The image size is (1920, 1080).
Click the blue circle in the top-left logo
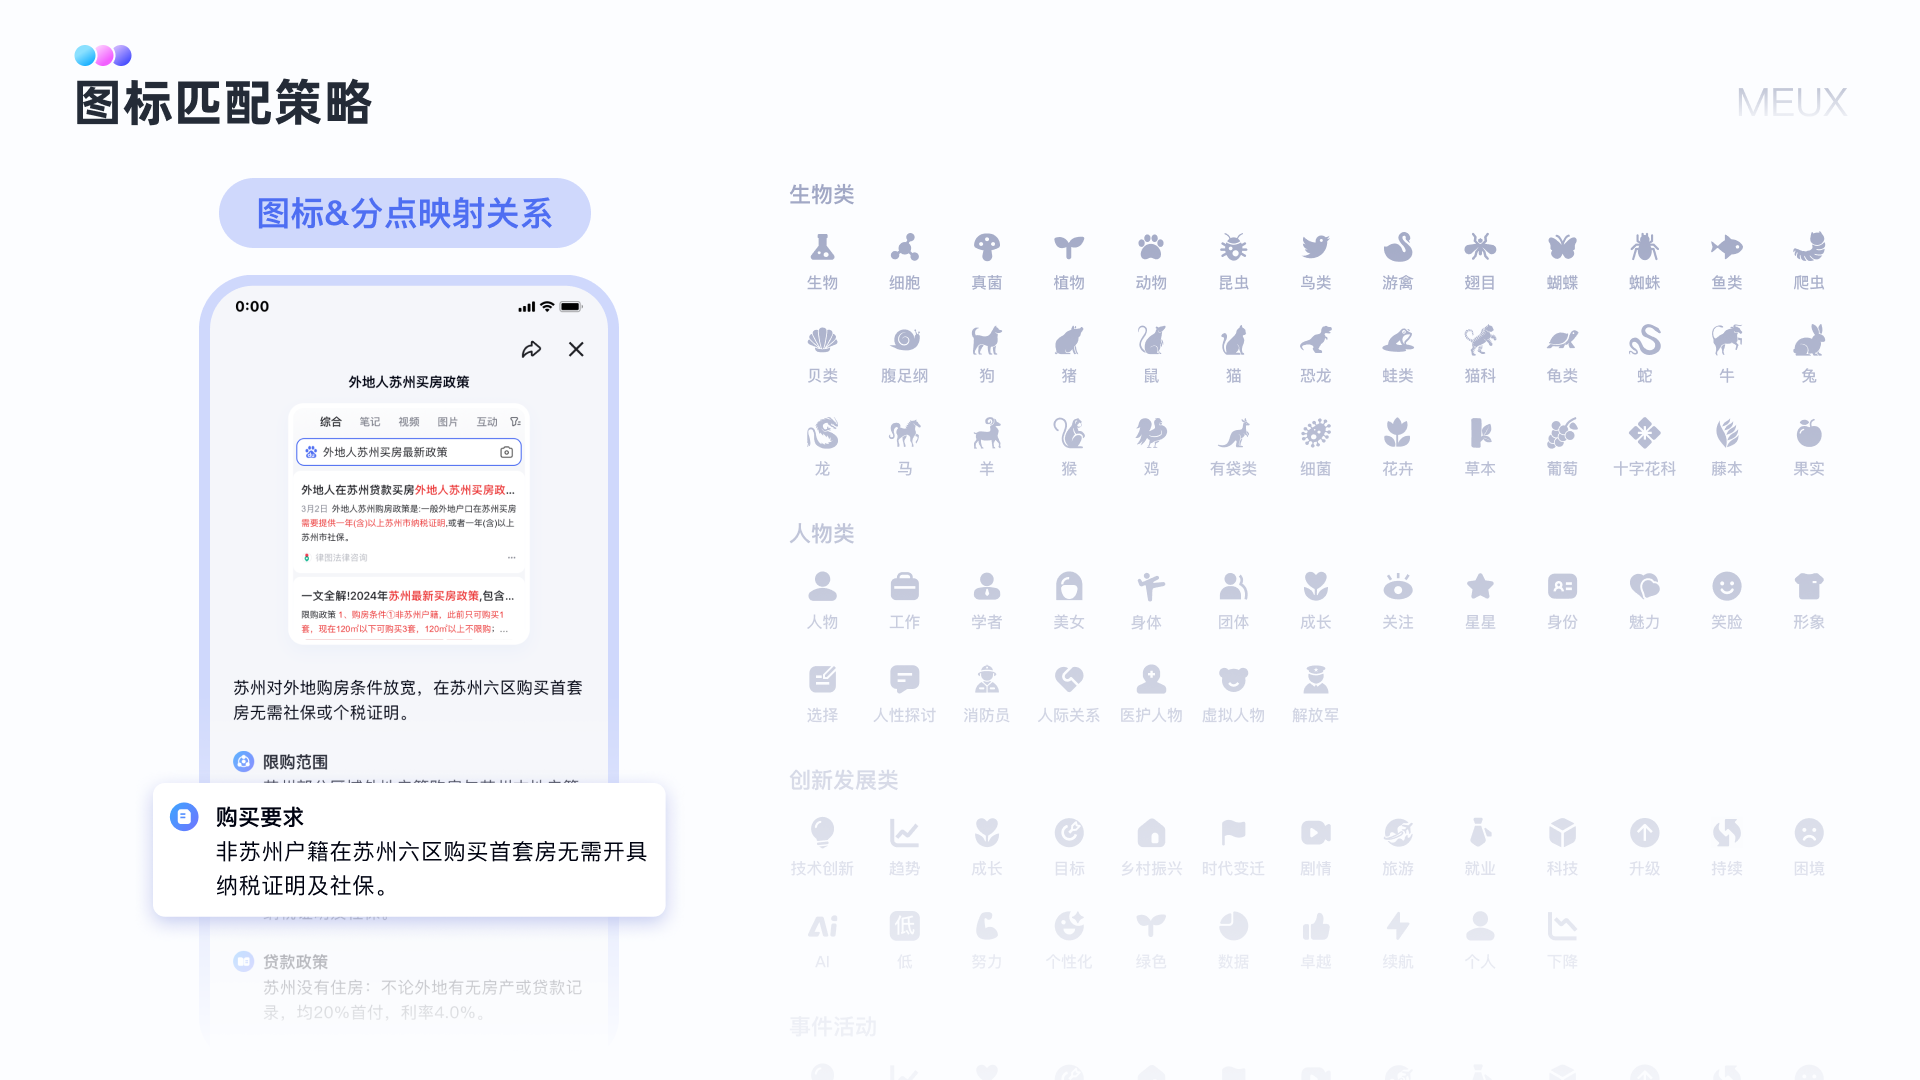tap(86, 56)
